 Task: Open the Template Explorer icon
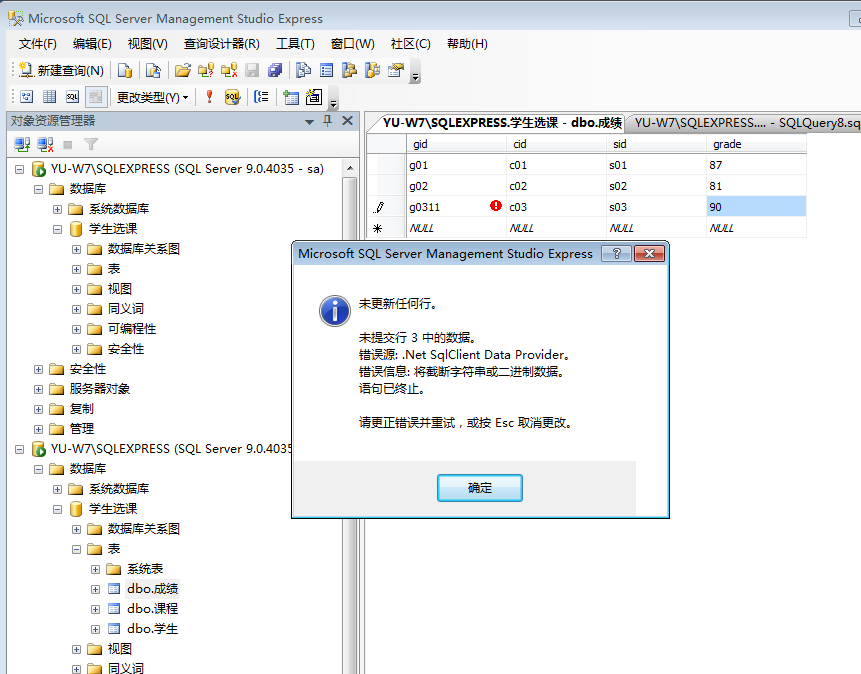click(372, 70)
